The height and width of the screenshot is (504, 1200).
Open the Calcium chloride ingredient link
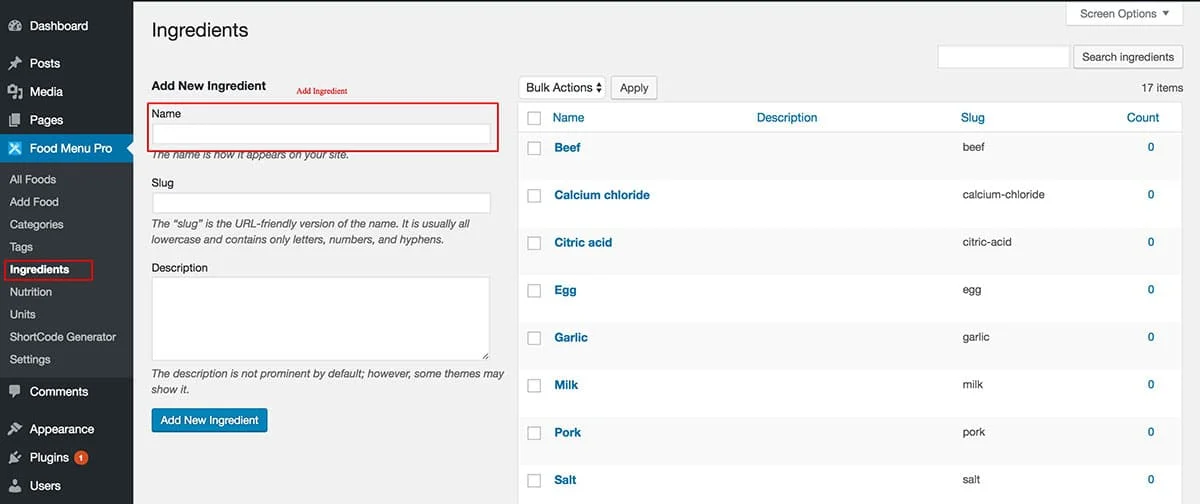coord(602,195)
